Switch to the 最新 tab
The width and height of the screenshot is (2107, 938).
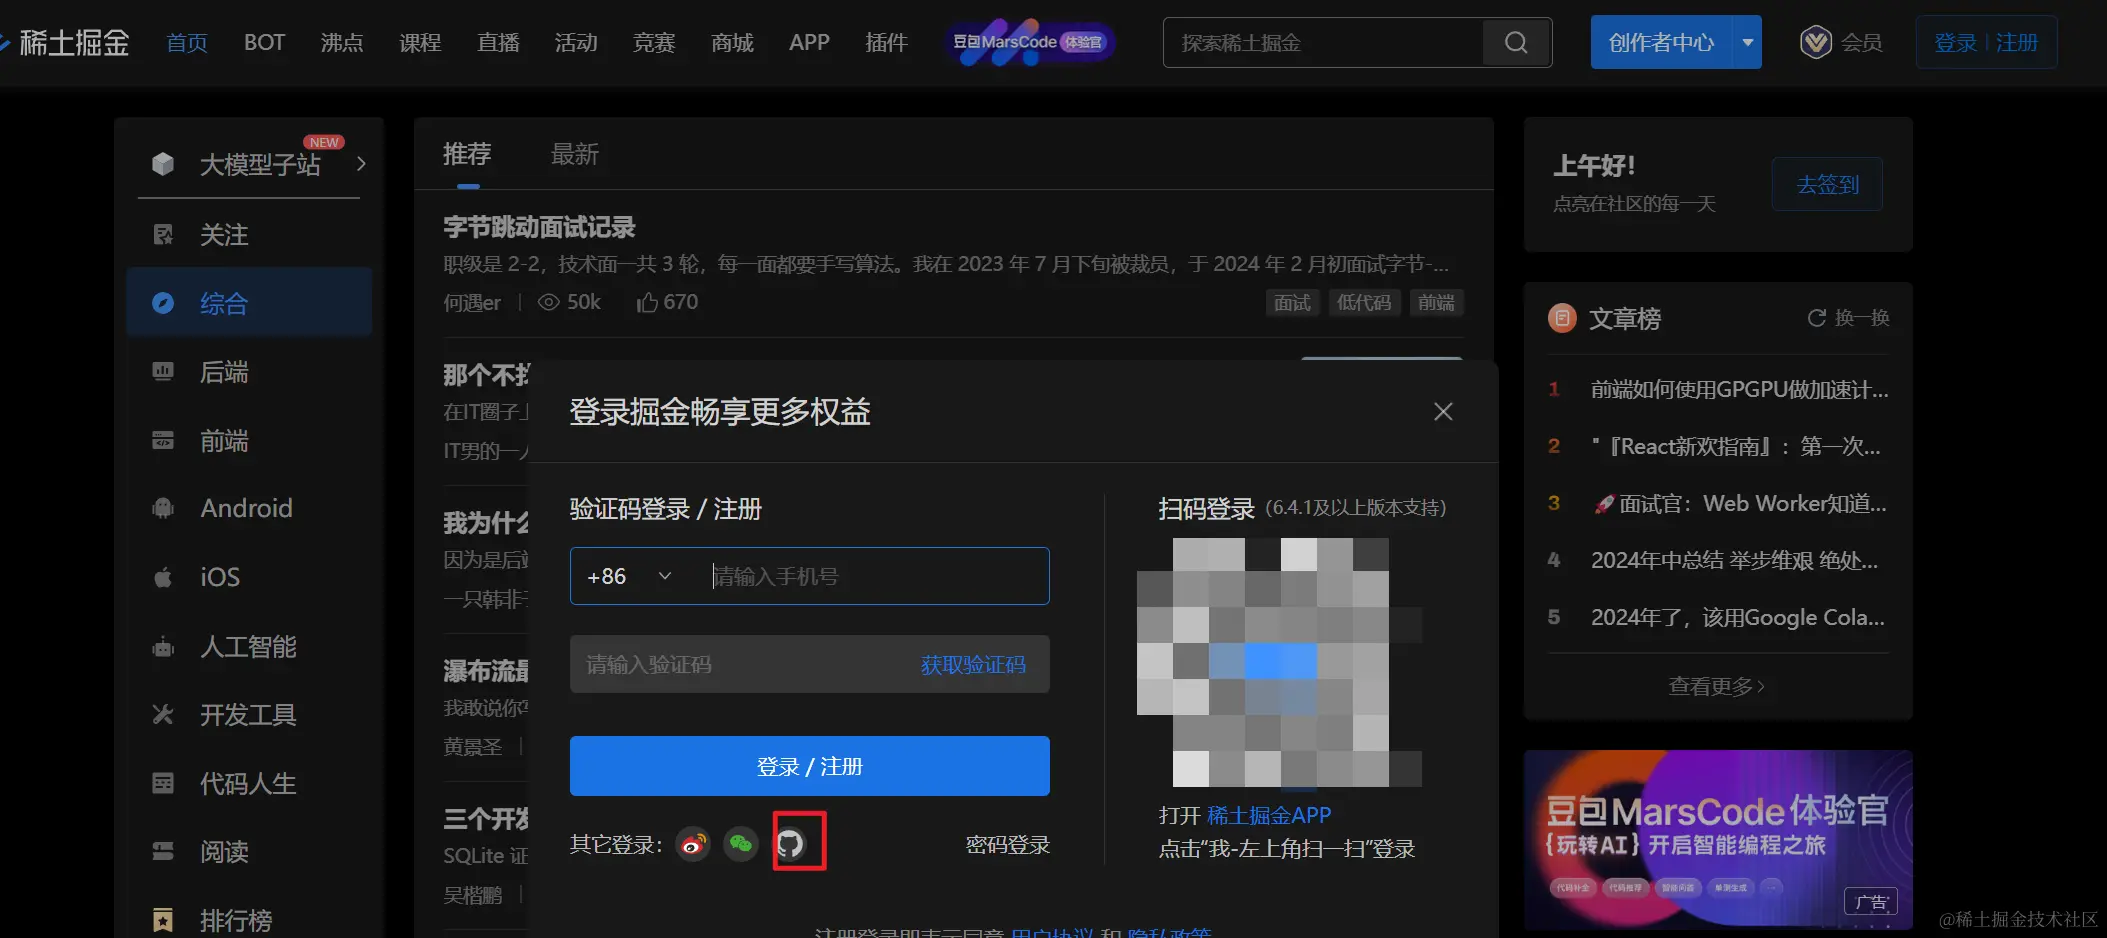(x=575, y=154)
